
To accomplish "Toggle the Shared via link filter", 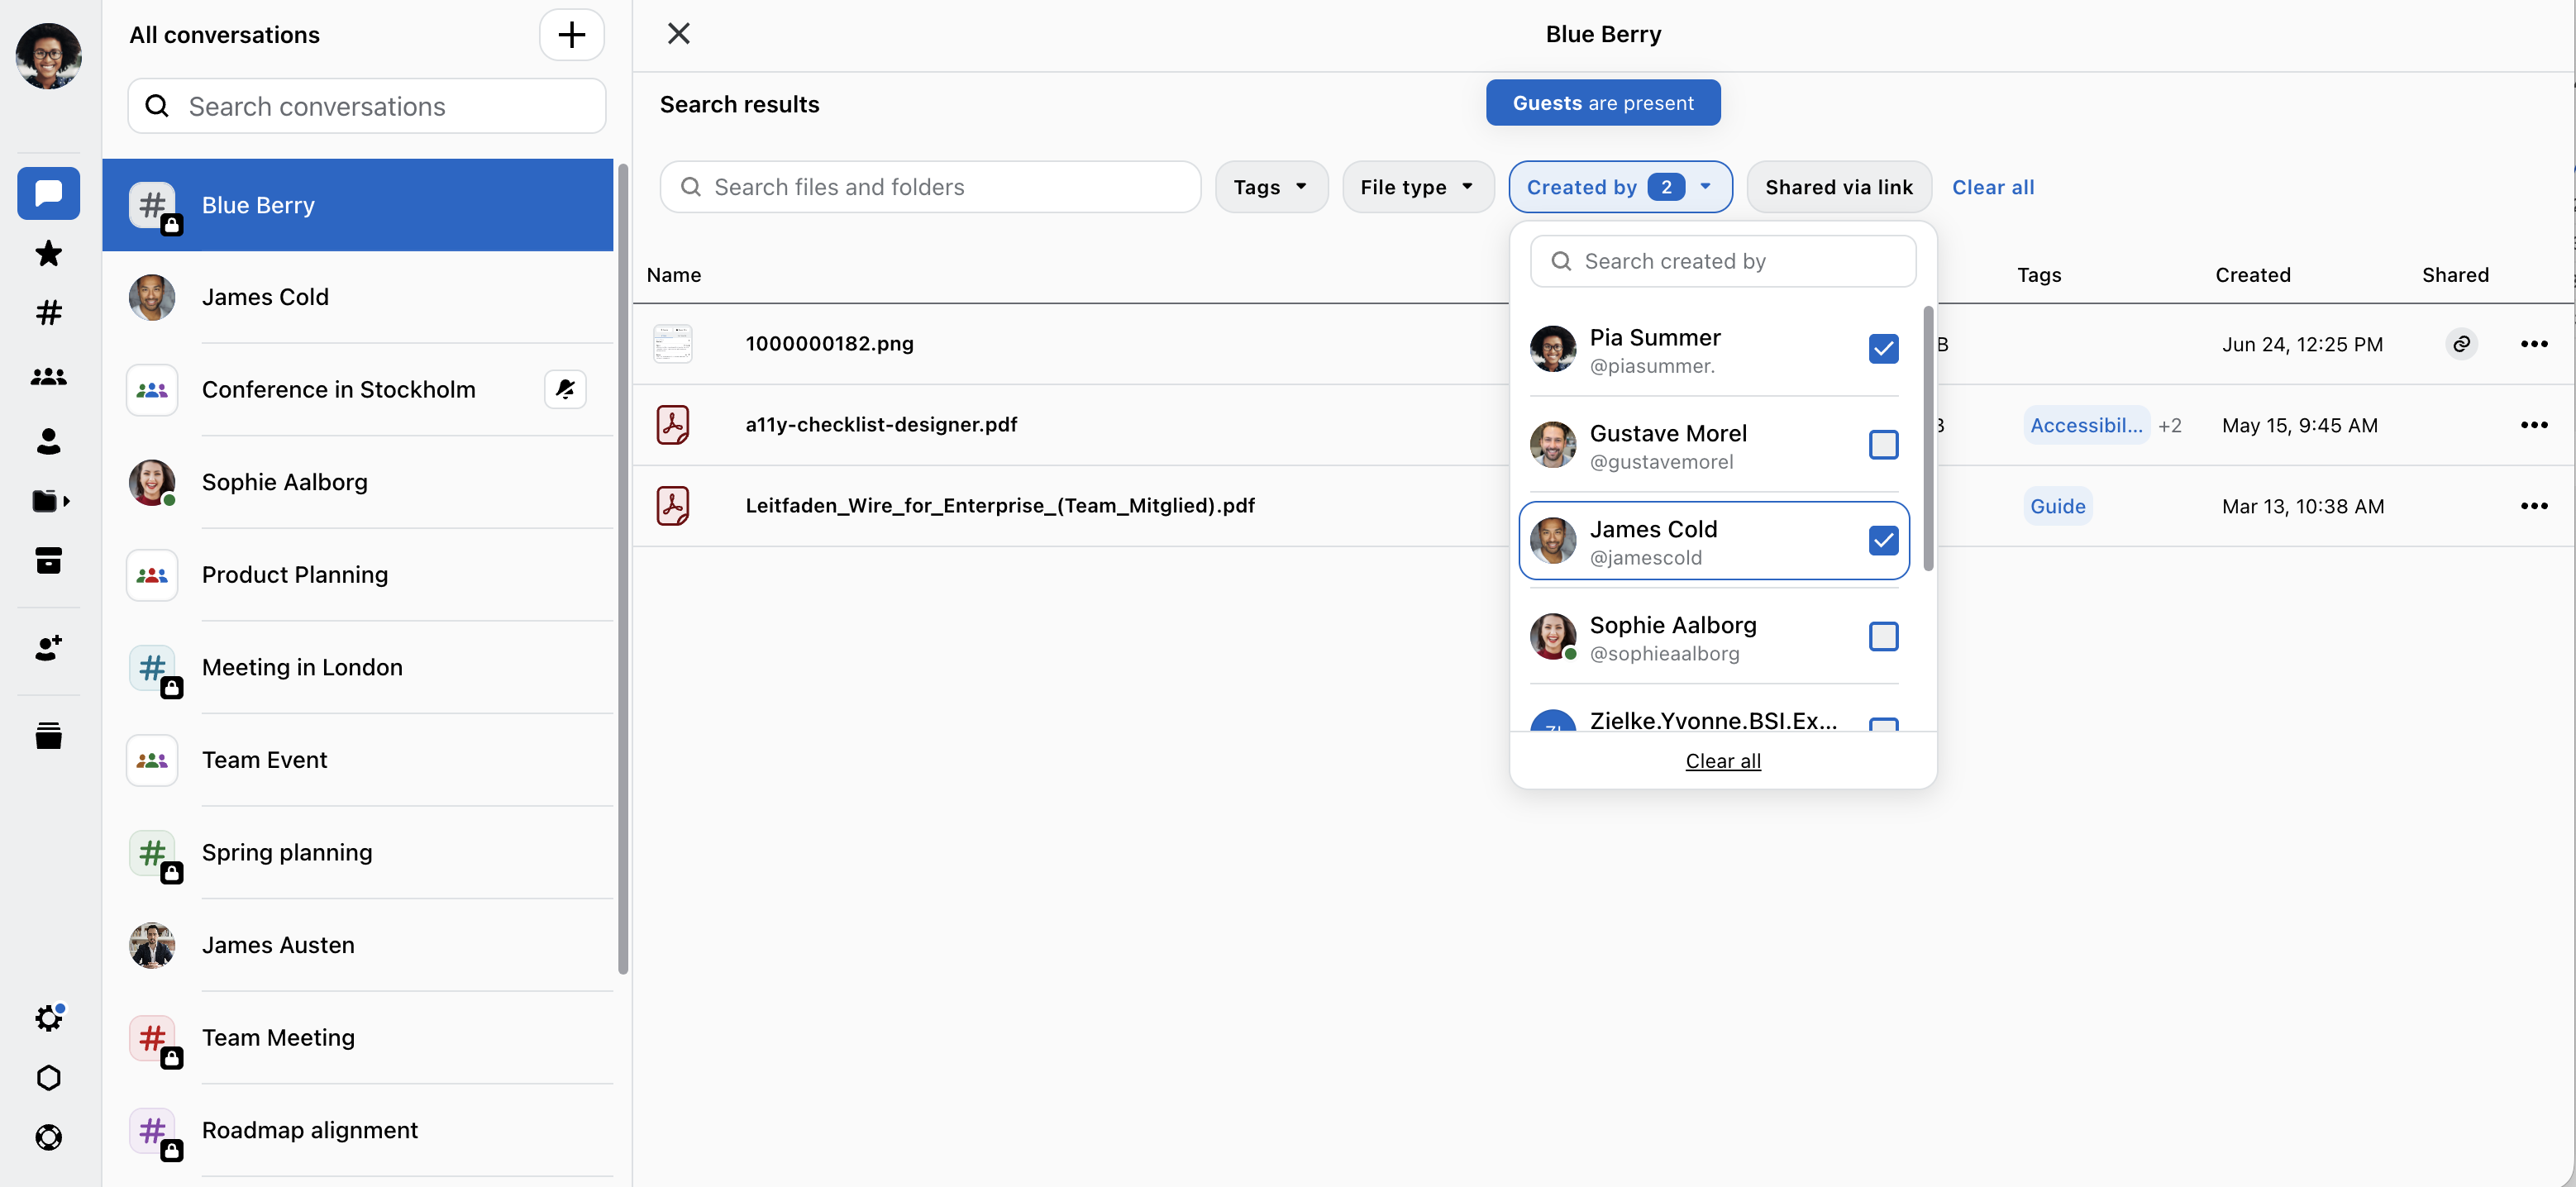I will [x=1838, y=187].
